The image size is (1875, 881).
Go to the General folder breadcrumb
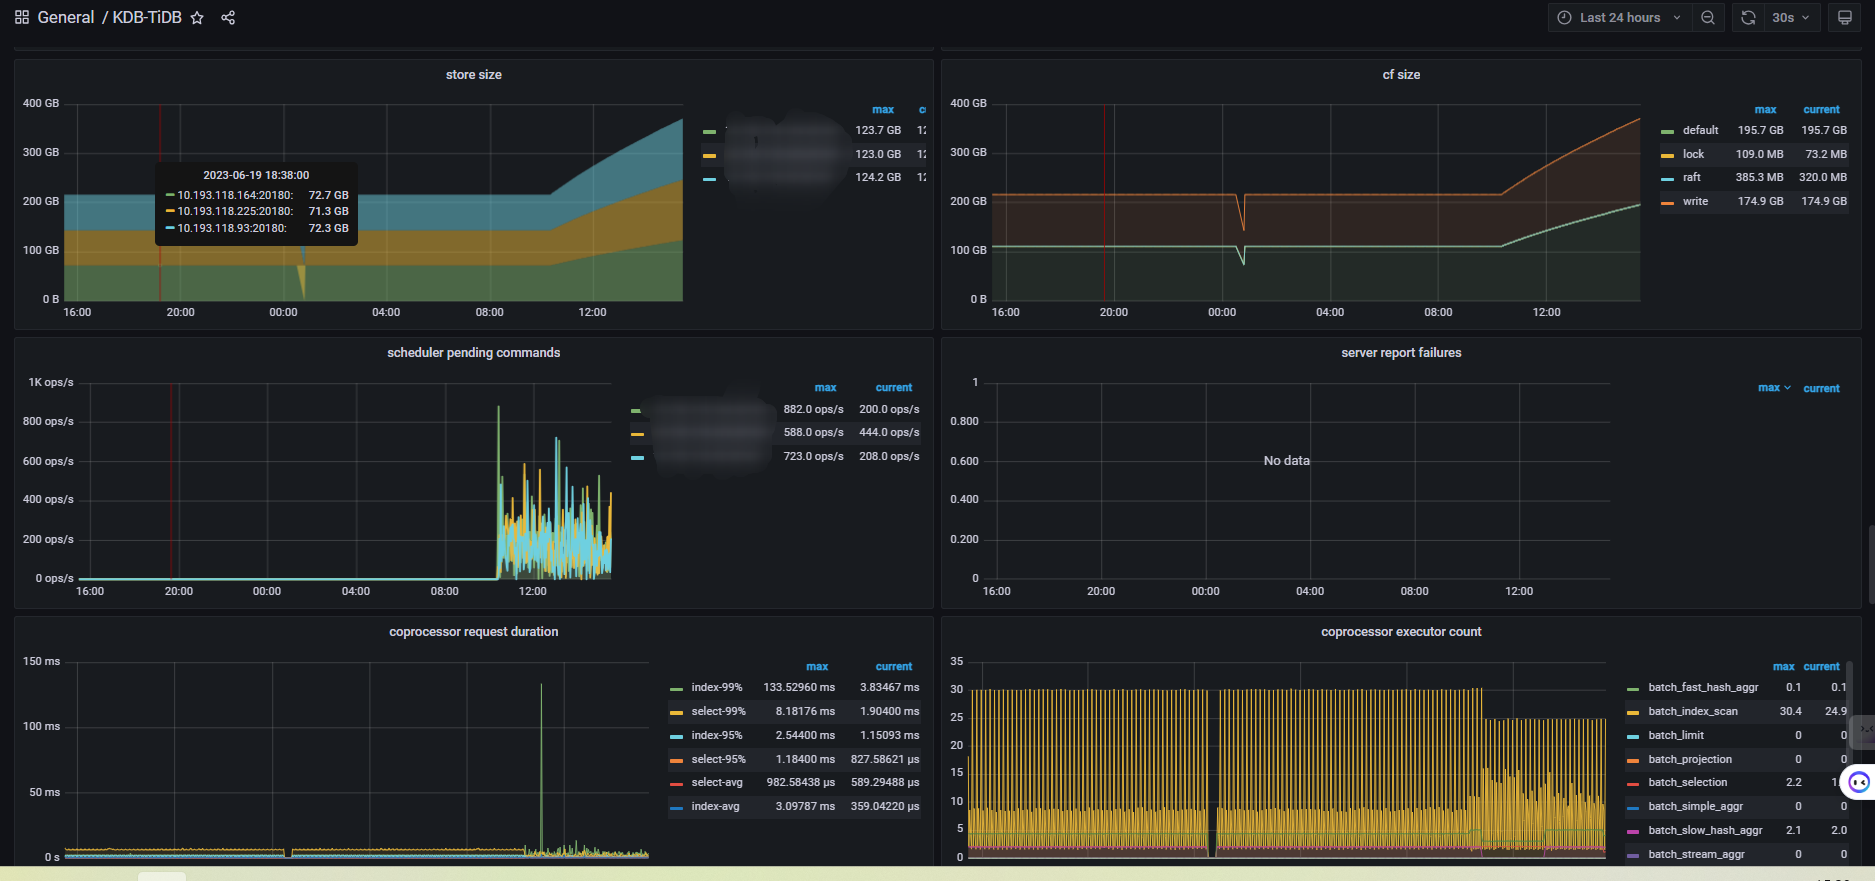click(66, 18)
